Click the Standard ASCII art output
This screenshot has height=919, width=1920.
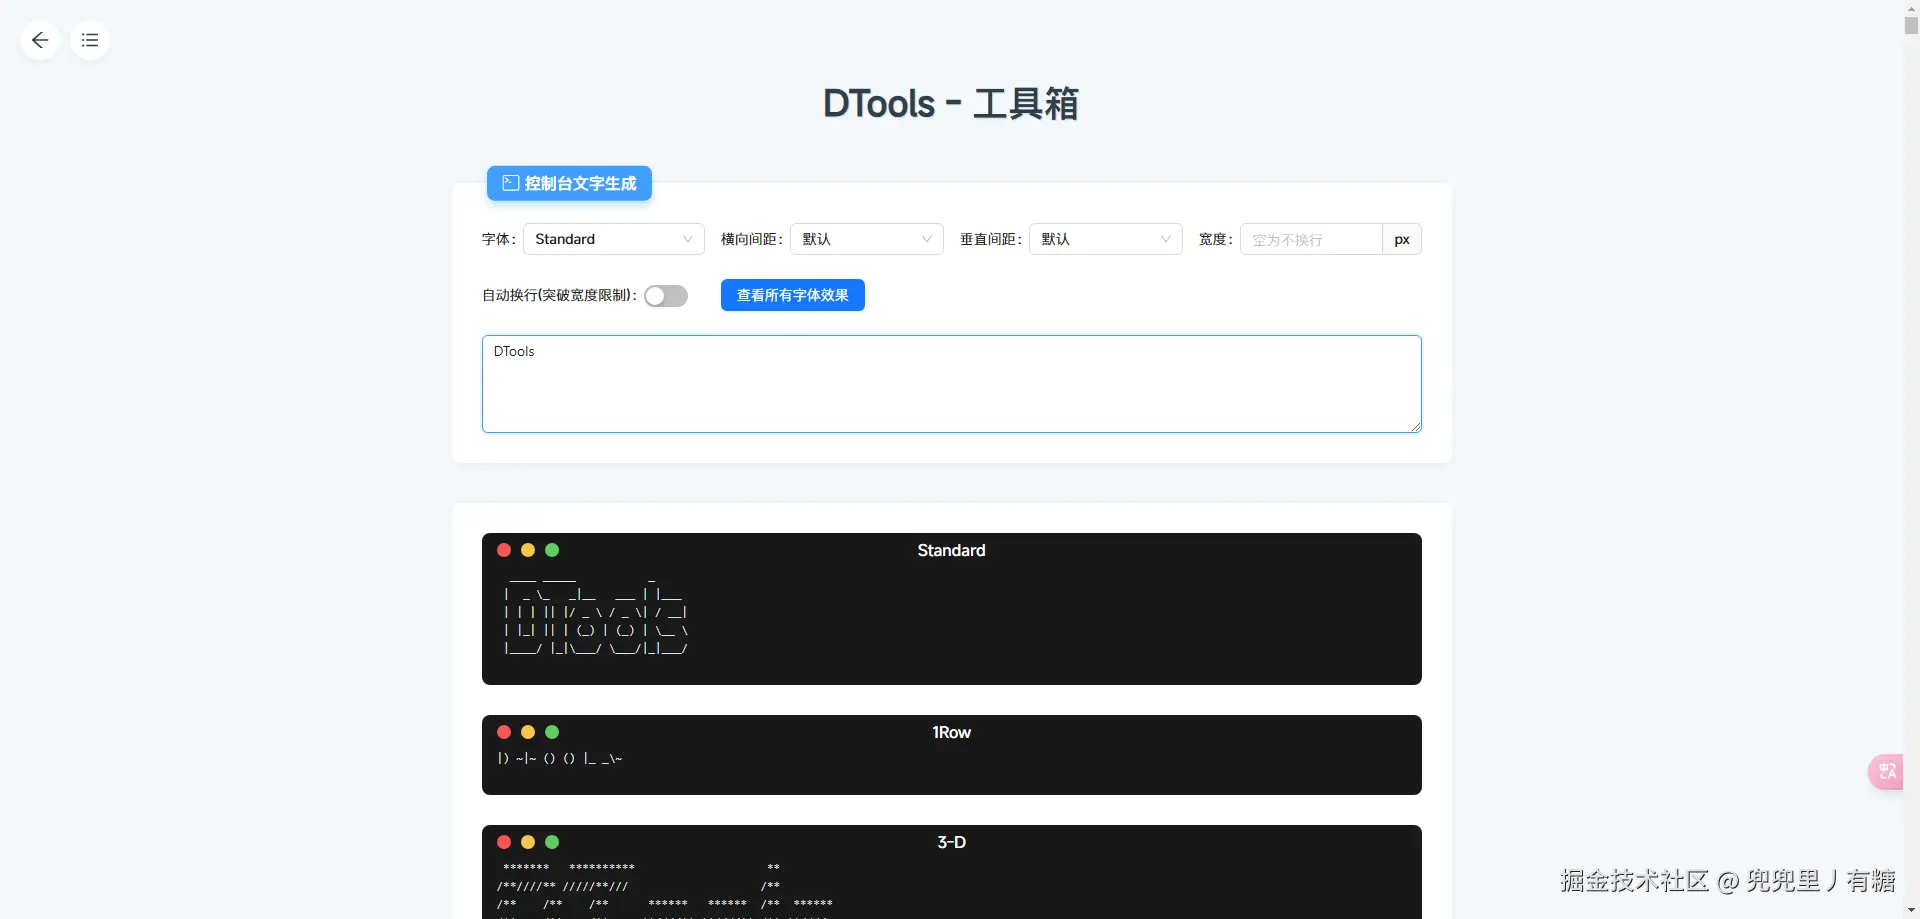pyautogui.click(x=596, y=617)
